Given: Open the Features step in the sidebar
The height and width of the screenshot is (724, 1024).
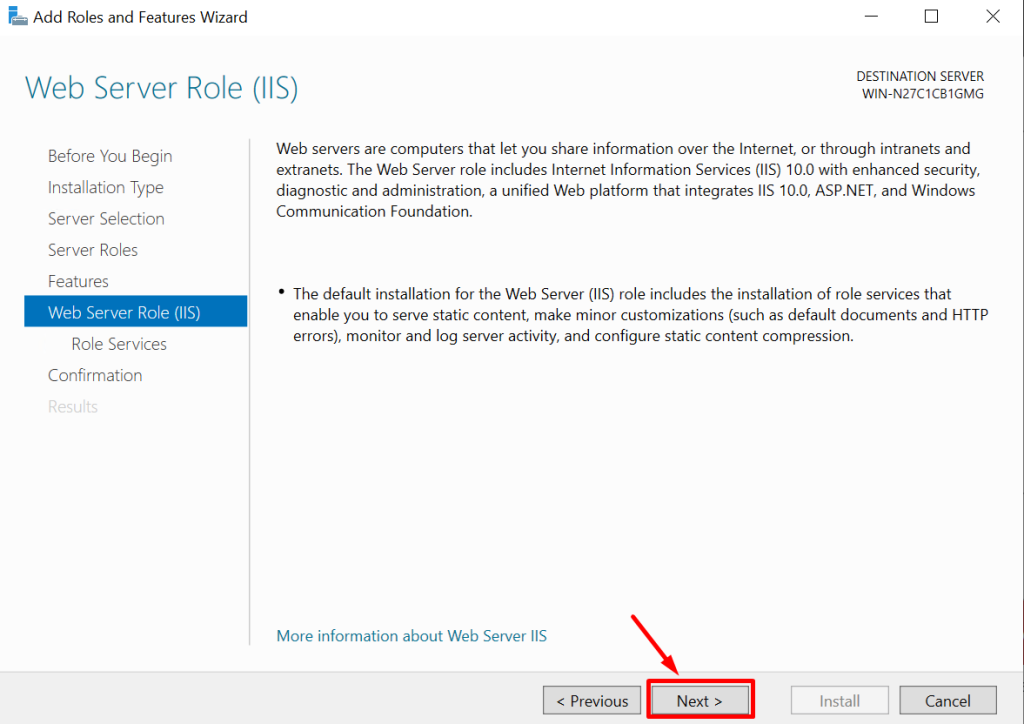Looking at the screenshot, I should coord(78,281).
